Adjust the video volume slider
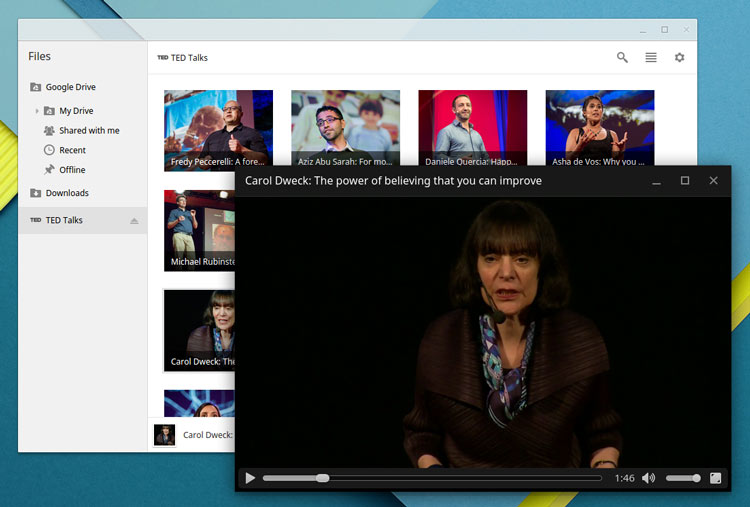Viewport: 750px width, 507px height. (x=683, y=478)
